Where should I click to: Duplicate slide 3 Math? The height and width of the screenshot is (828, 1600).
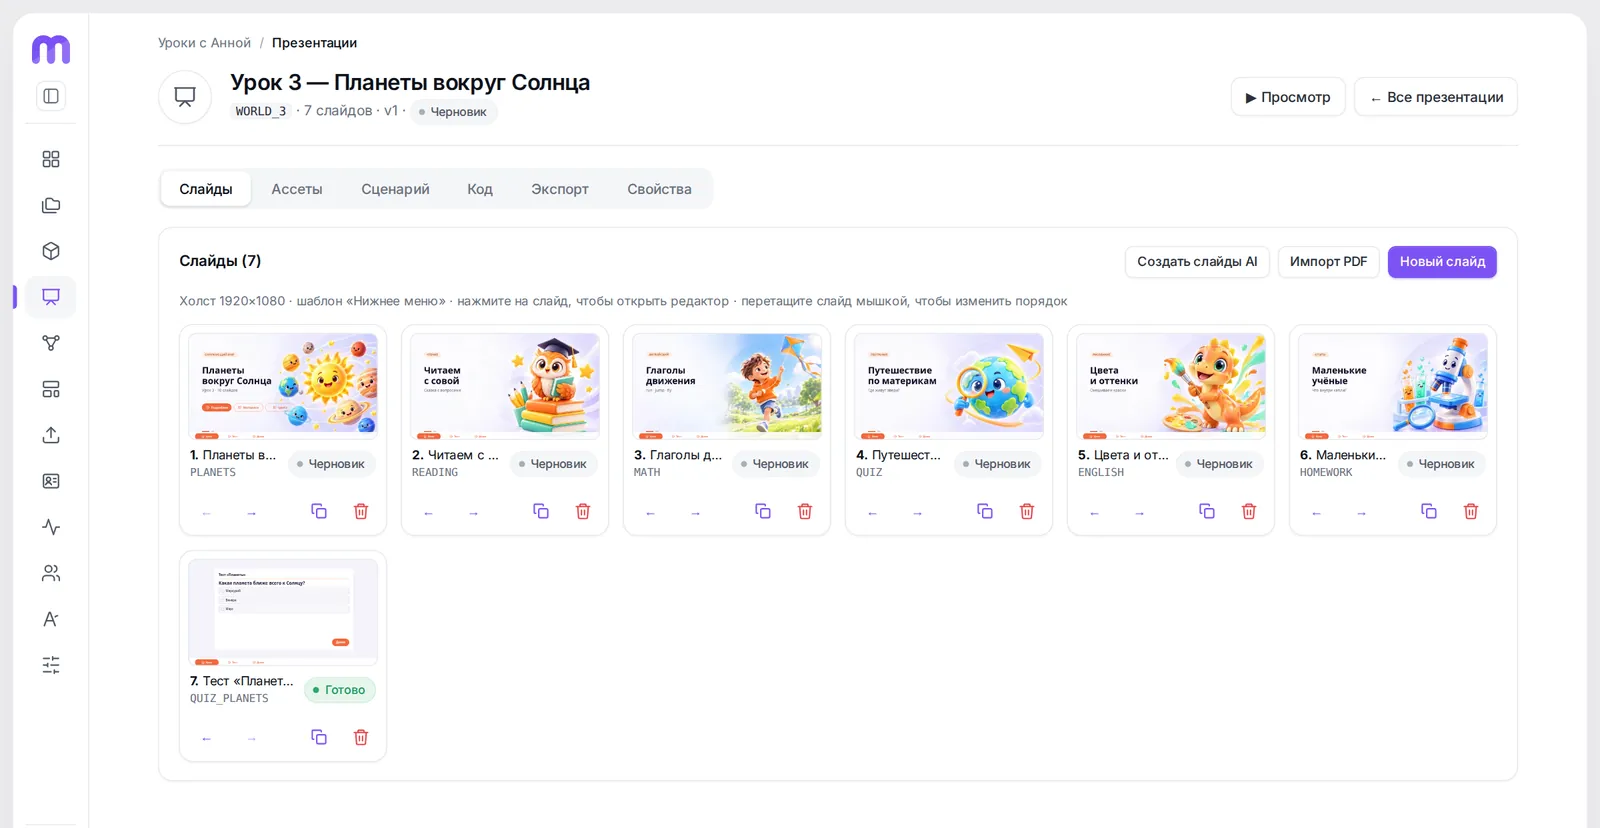point(763,511)
